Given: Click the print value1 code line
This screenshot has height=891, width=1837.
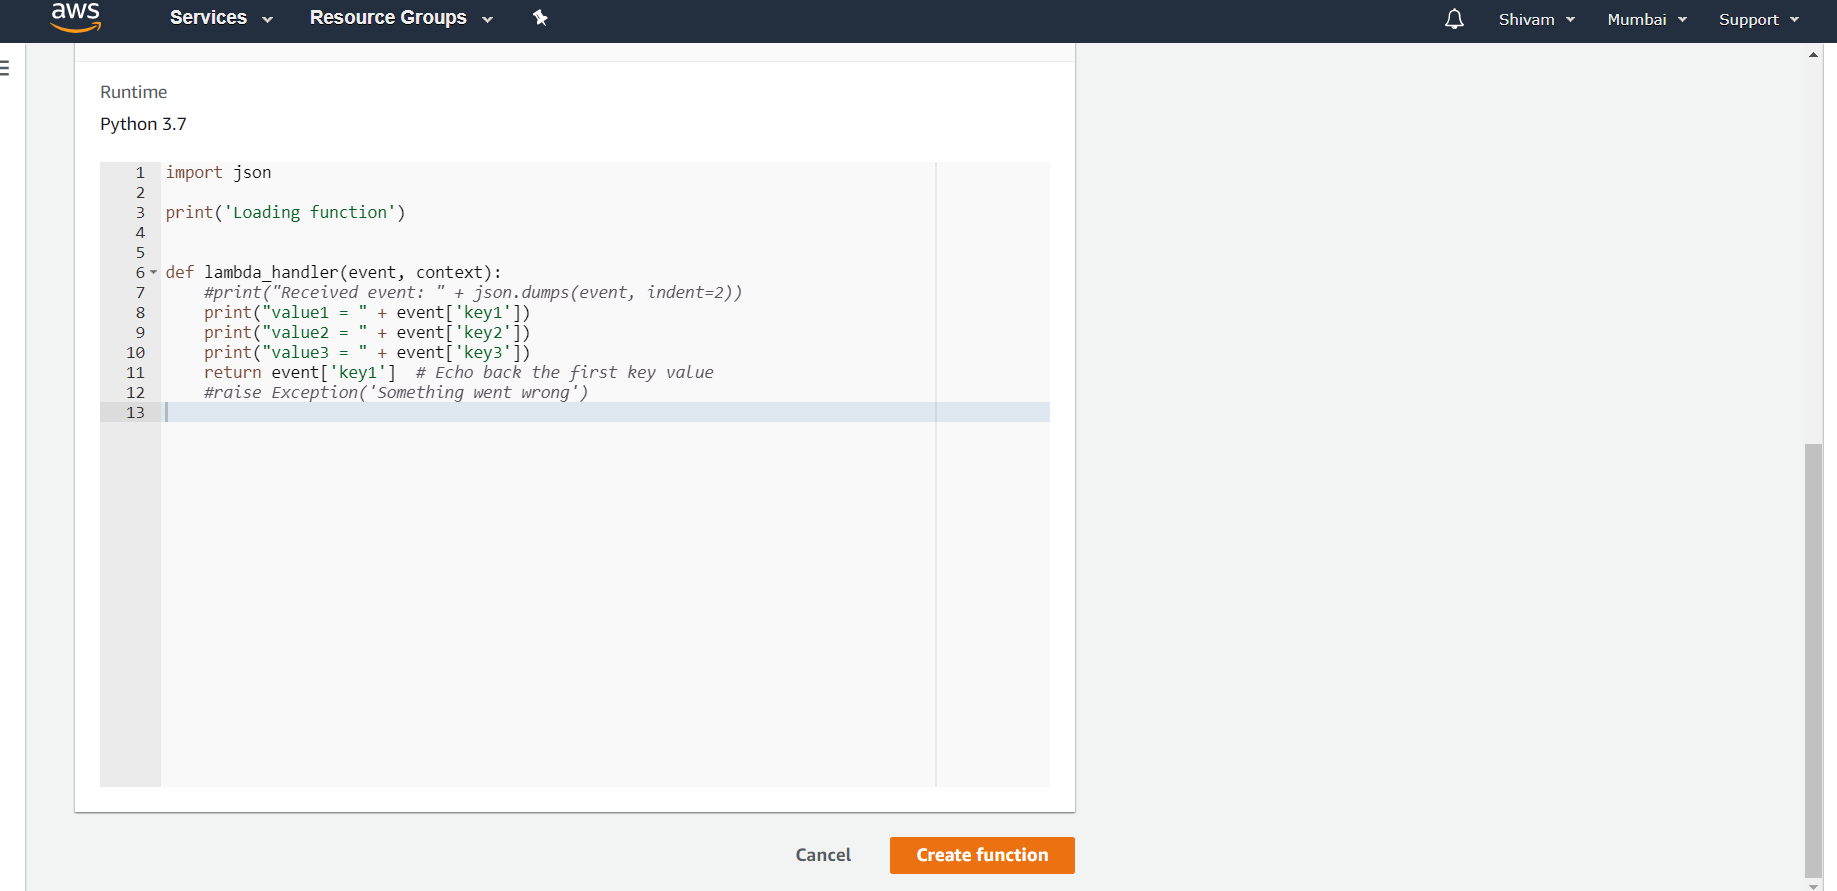Looking at the screenshot, I should (x=367, y=312).
